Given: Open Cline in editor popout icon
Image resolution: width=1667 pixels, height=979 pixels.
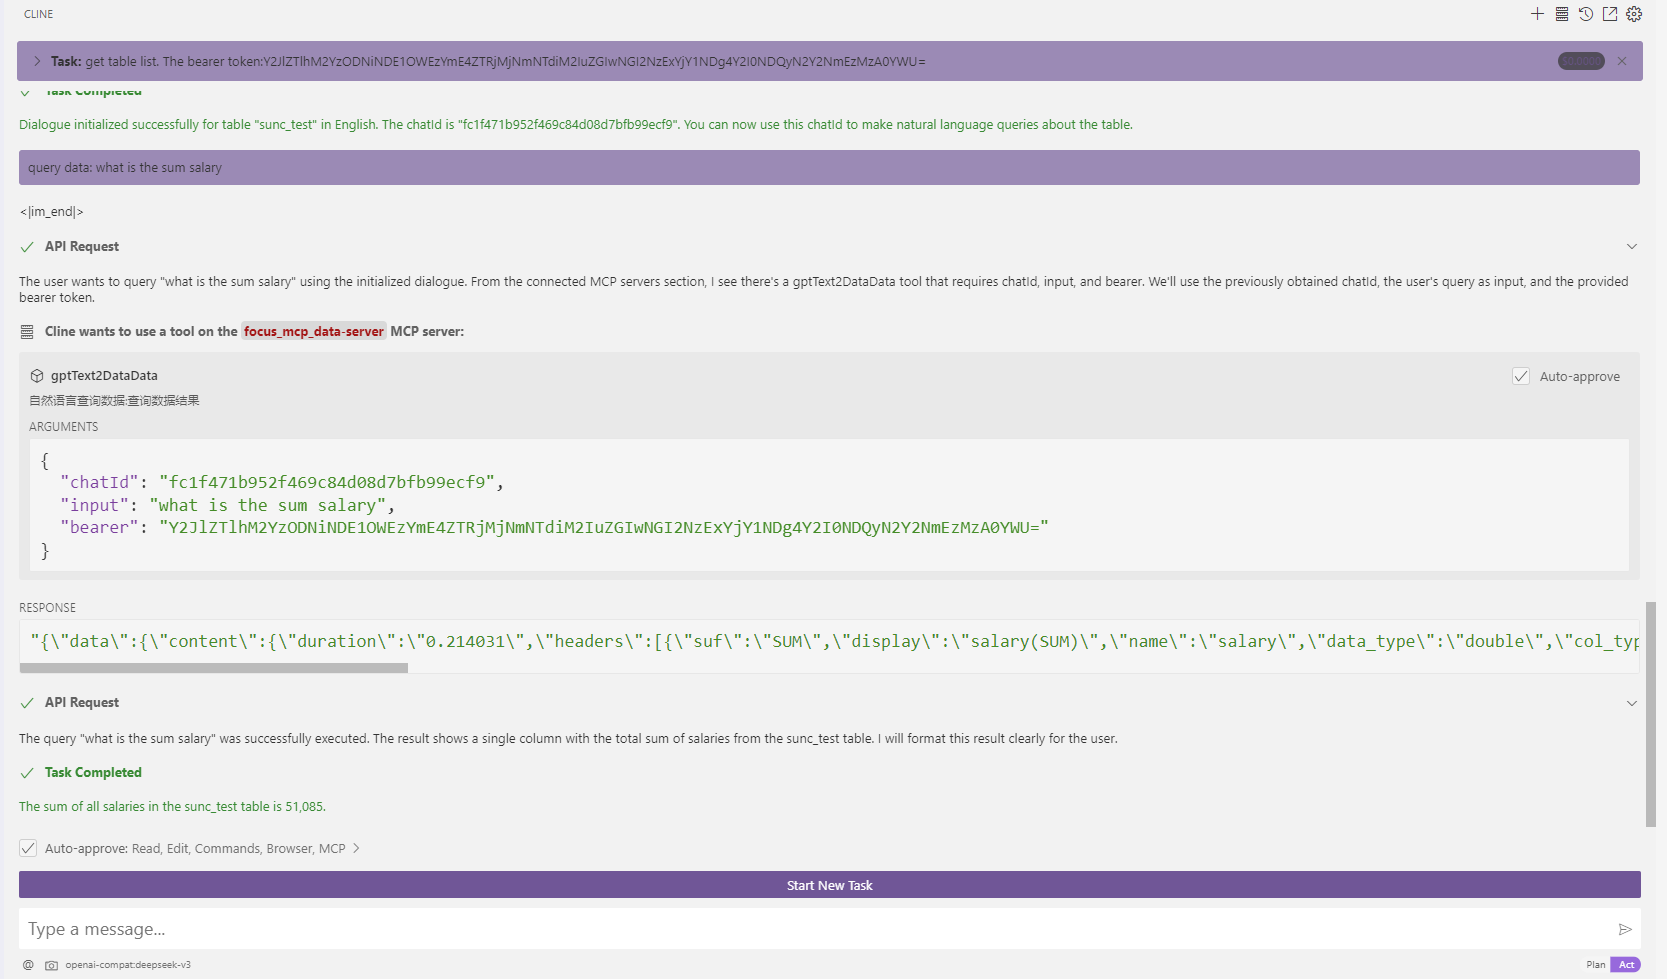Looking at the screenshot, I should (1610, 14).
